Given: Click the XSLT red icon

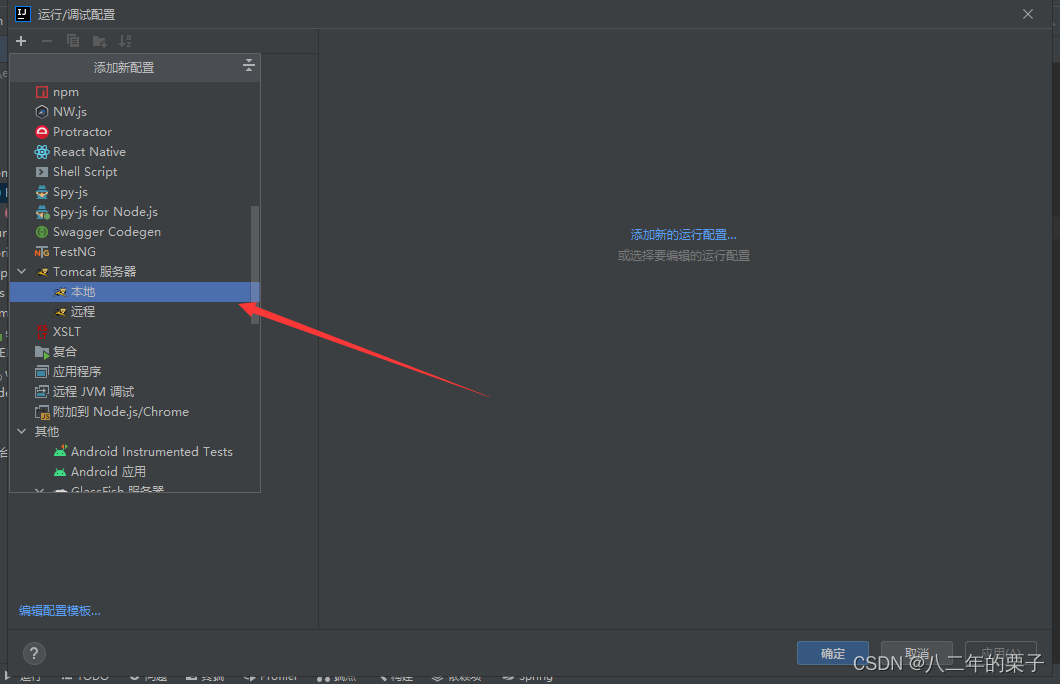Looking at the screenshot, I should 42,332.
